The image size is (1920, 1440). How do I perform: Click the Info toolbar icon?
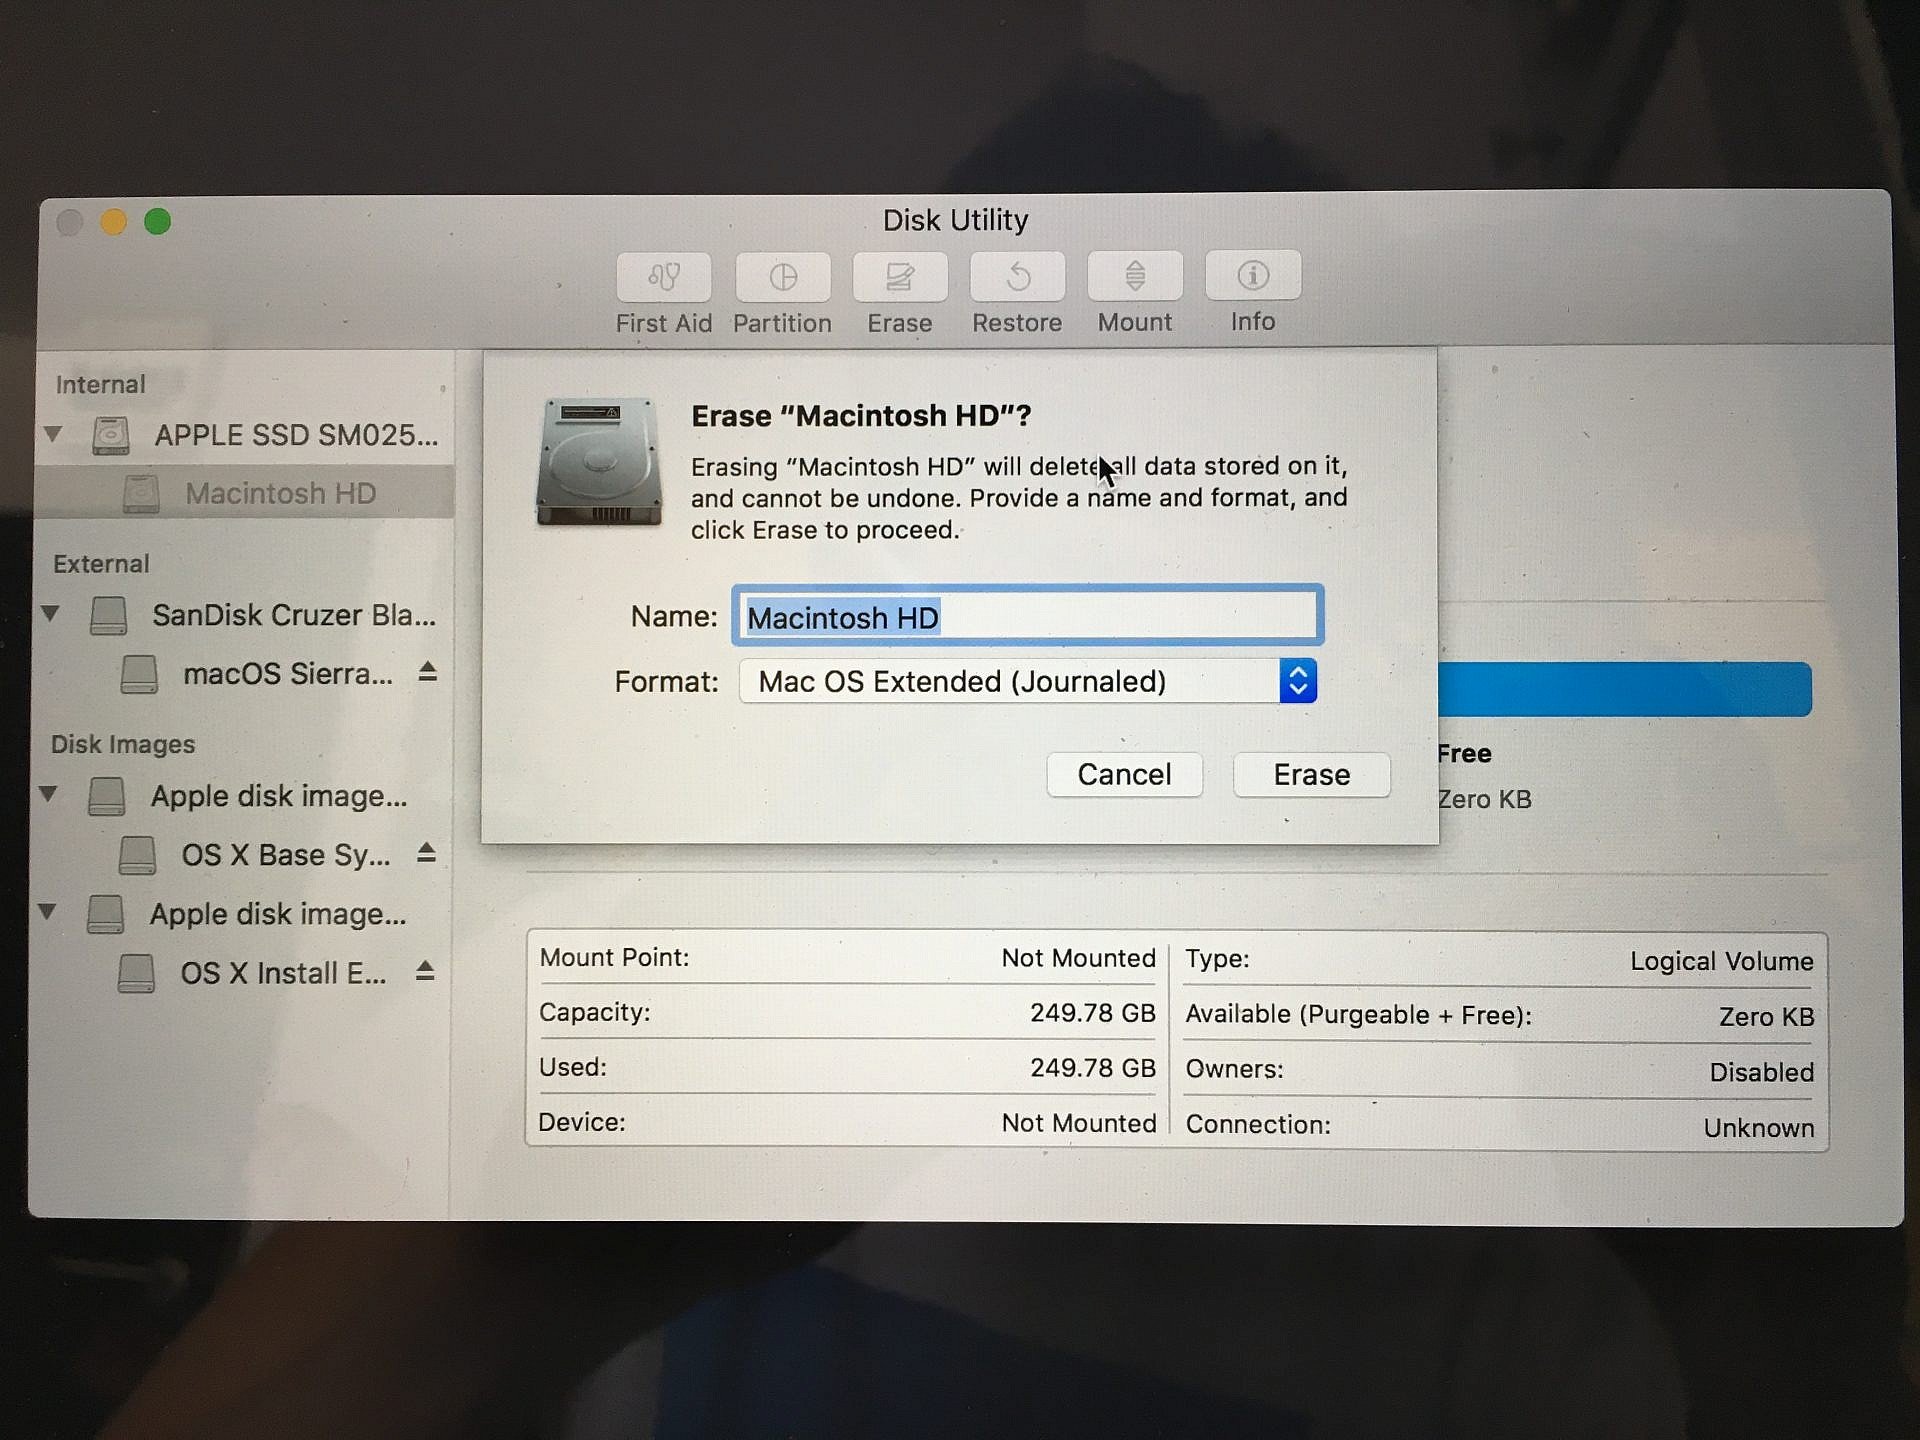1253,274
